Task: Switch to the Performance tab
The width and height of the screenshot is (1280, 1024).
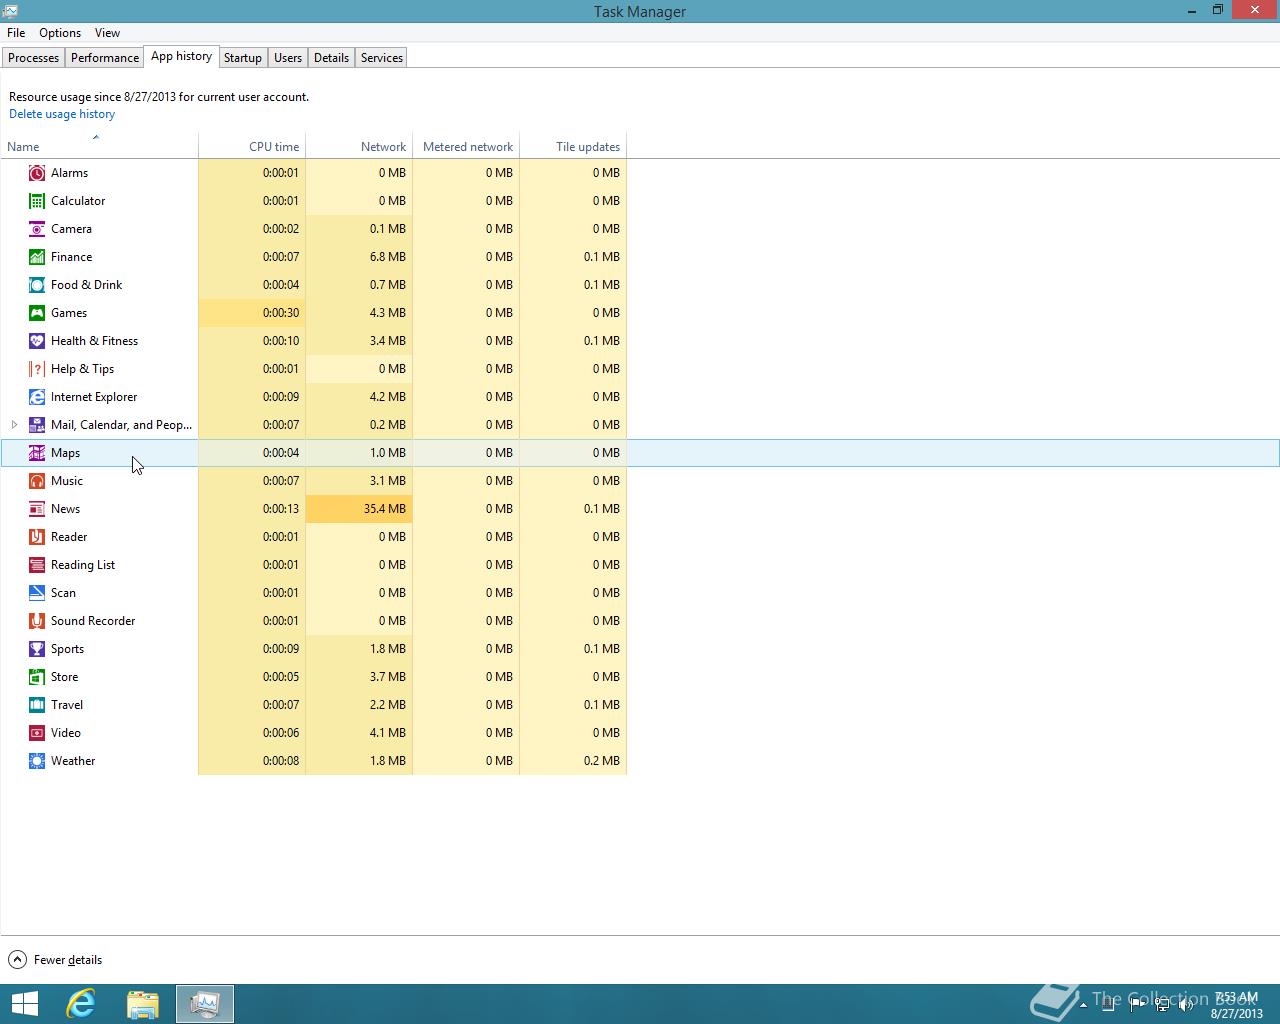Action: 105,58
